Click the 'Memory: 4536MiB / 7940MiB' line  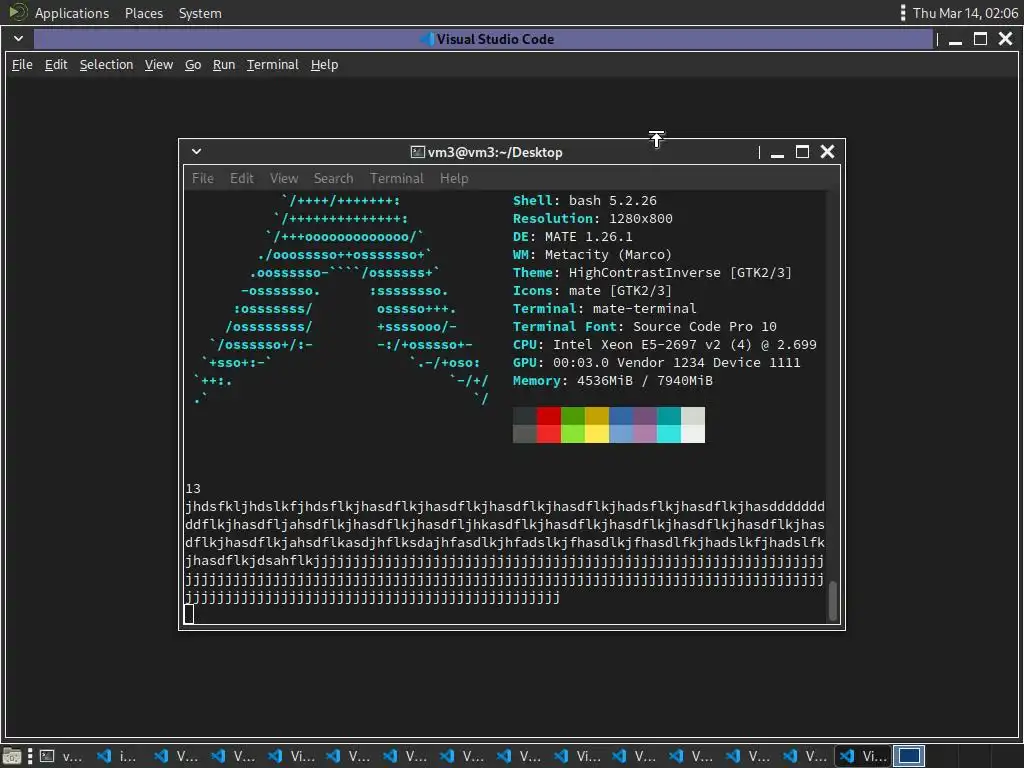[613, 381]
